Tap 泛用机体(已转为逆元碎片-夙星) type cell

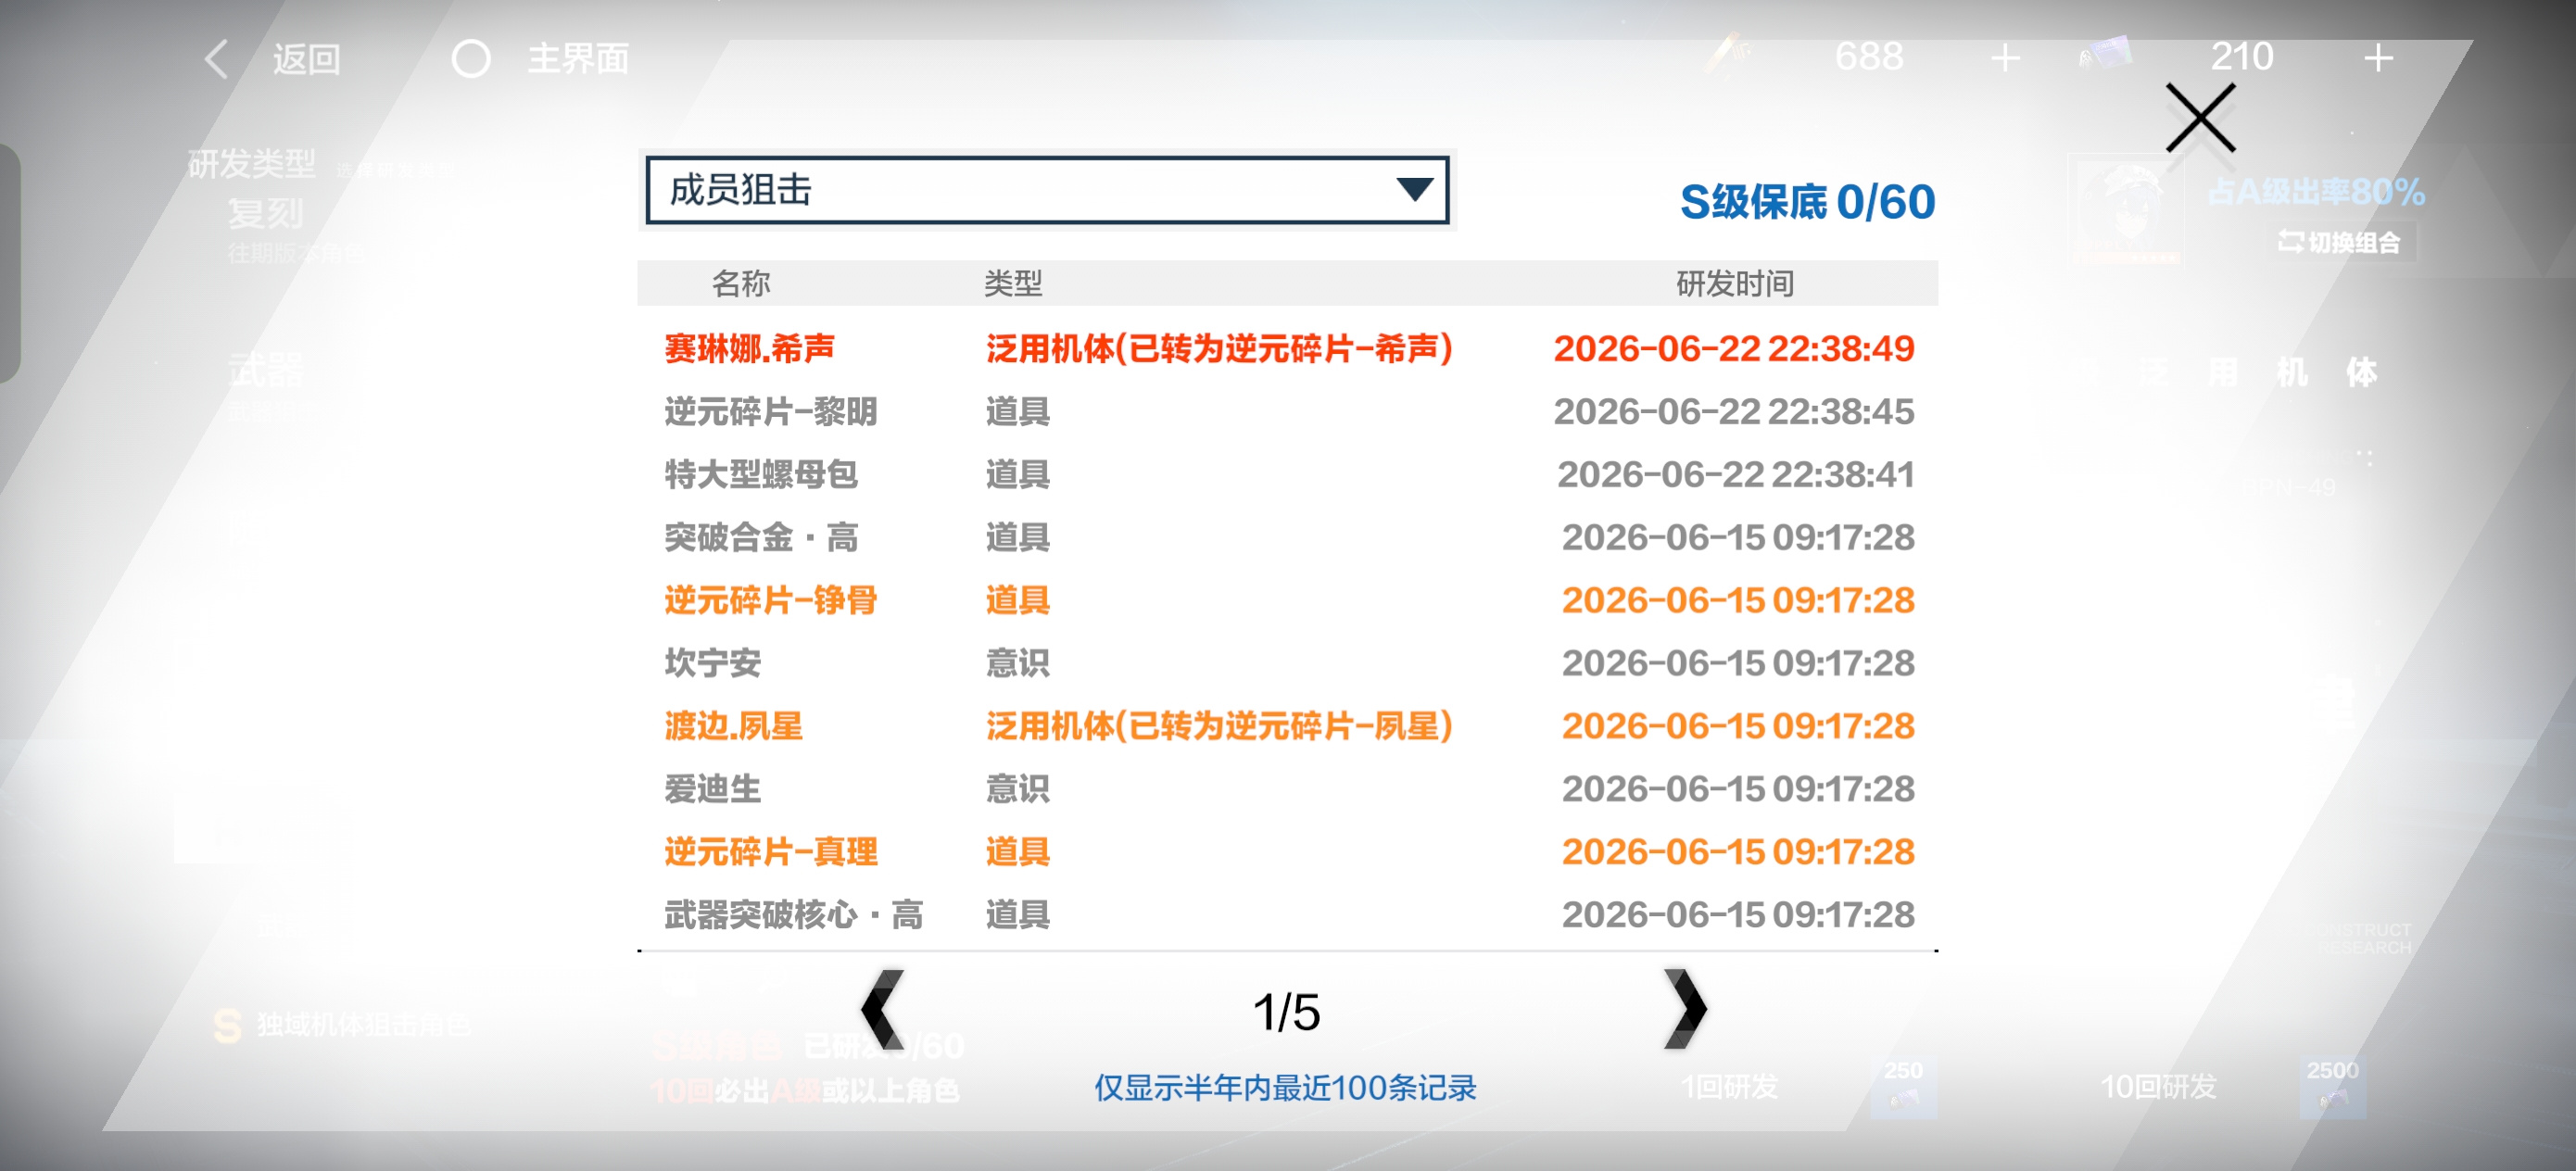1219,726
